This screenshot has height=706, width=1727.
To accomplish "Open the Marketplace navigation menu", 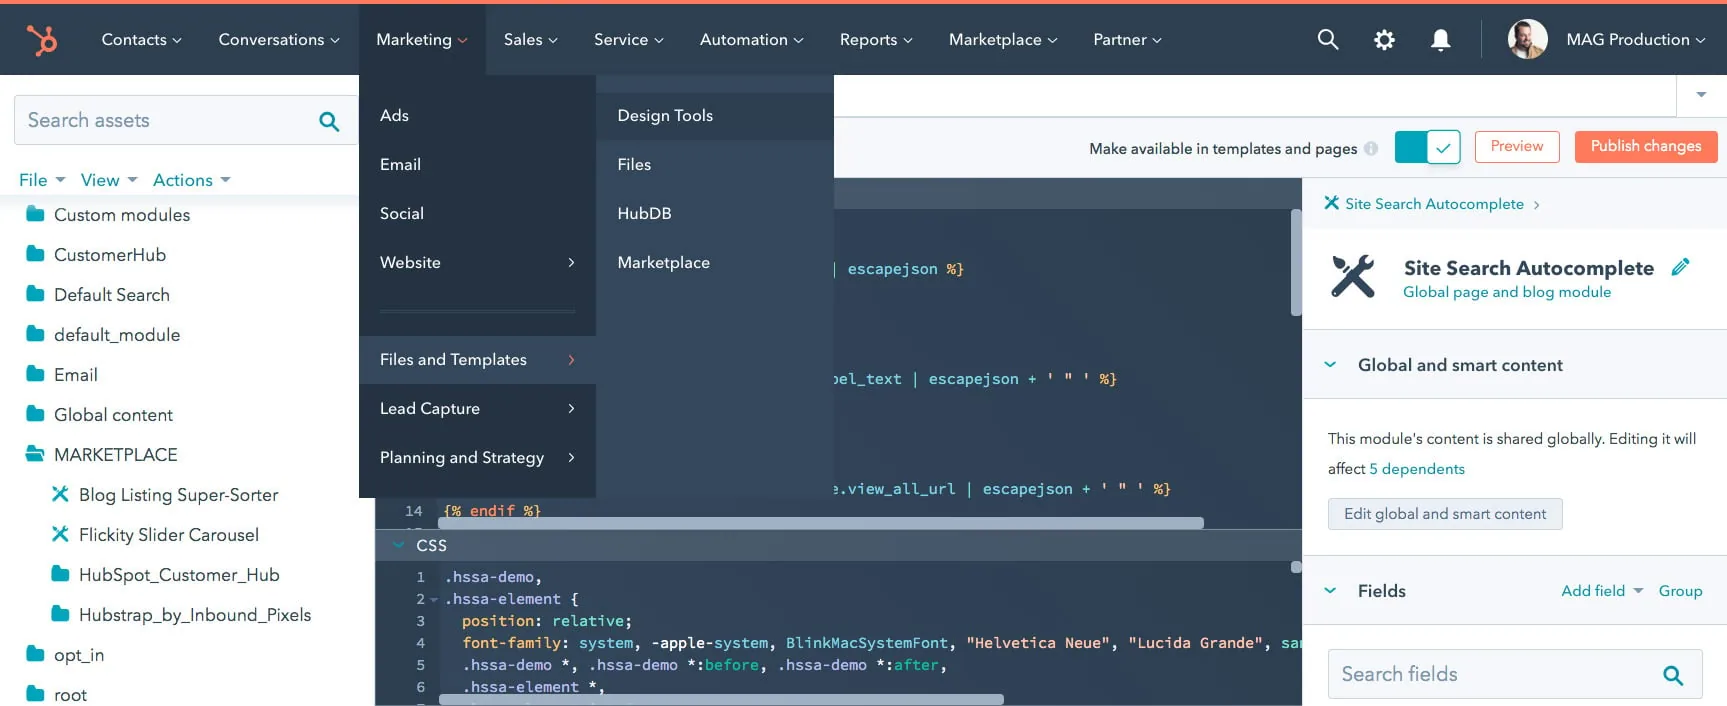I will 1003,40.
